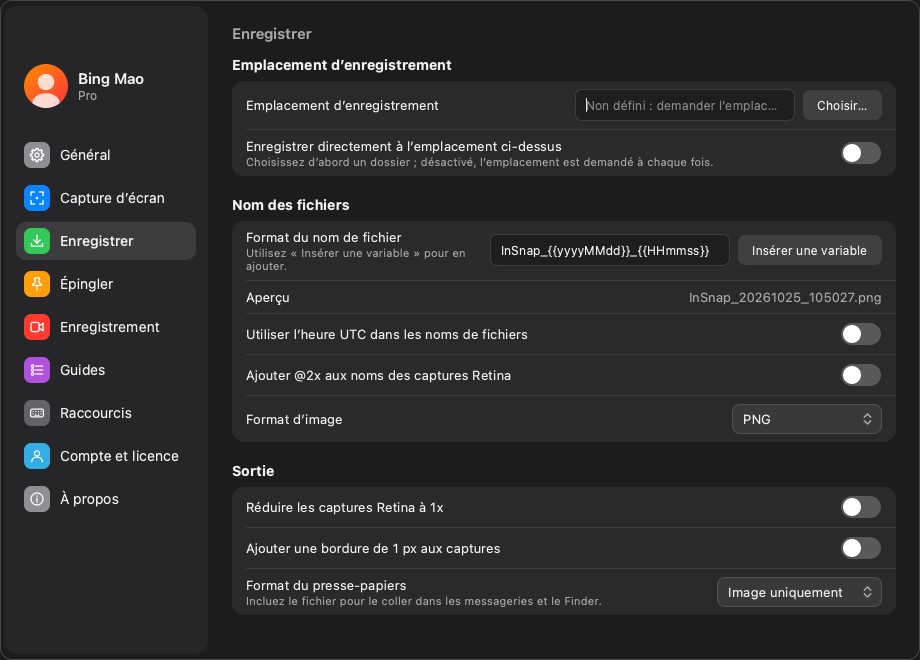The width and height of the screenshot is (920, 660).
Task: Click the Format d'image row label
Action: click(x=294, y=420)
